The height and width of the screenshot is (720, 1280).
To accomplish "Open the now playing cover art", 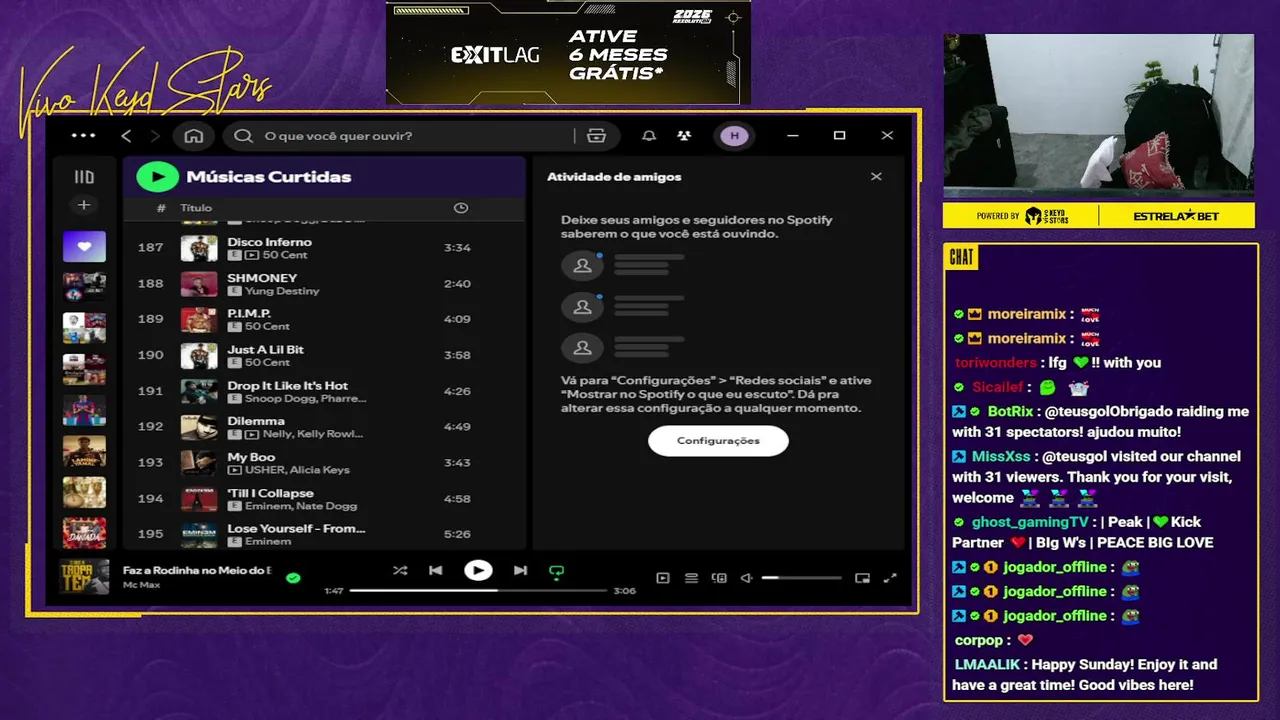I will (x=84, y=577).
